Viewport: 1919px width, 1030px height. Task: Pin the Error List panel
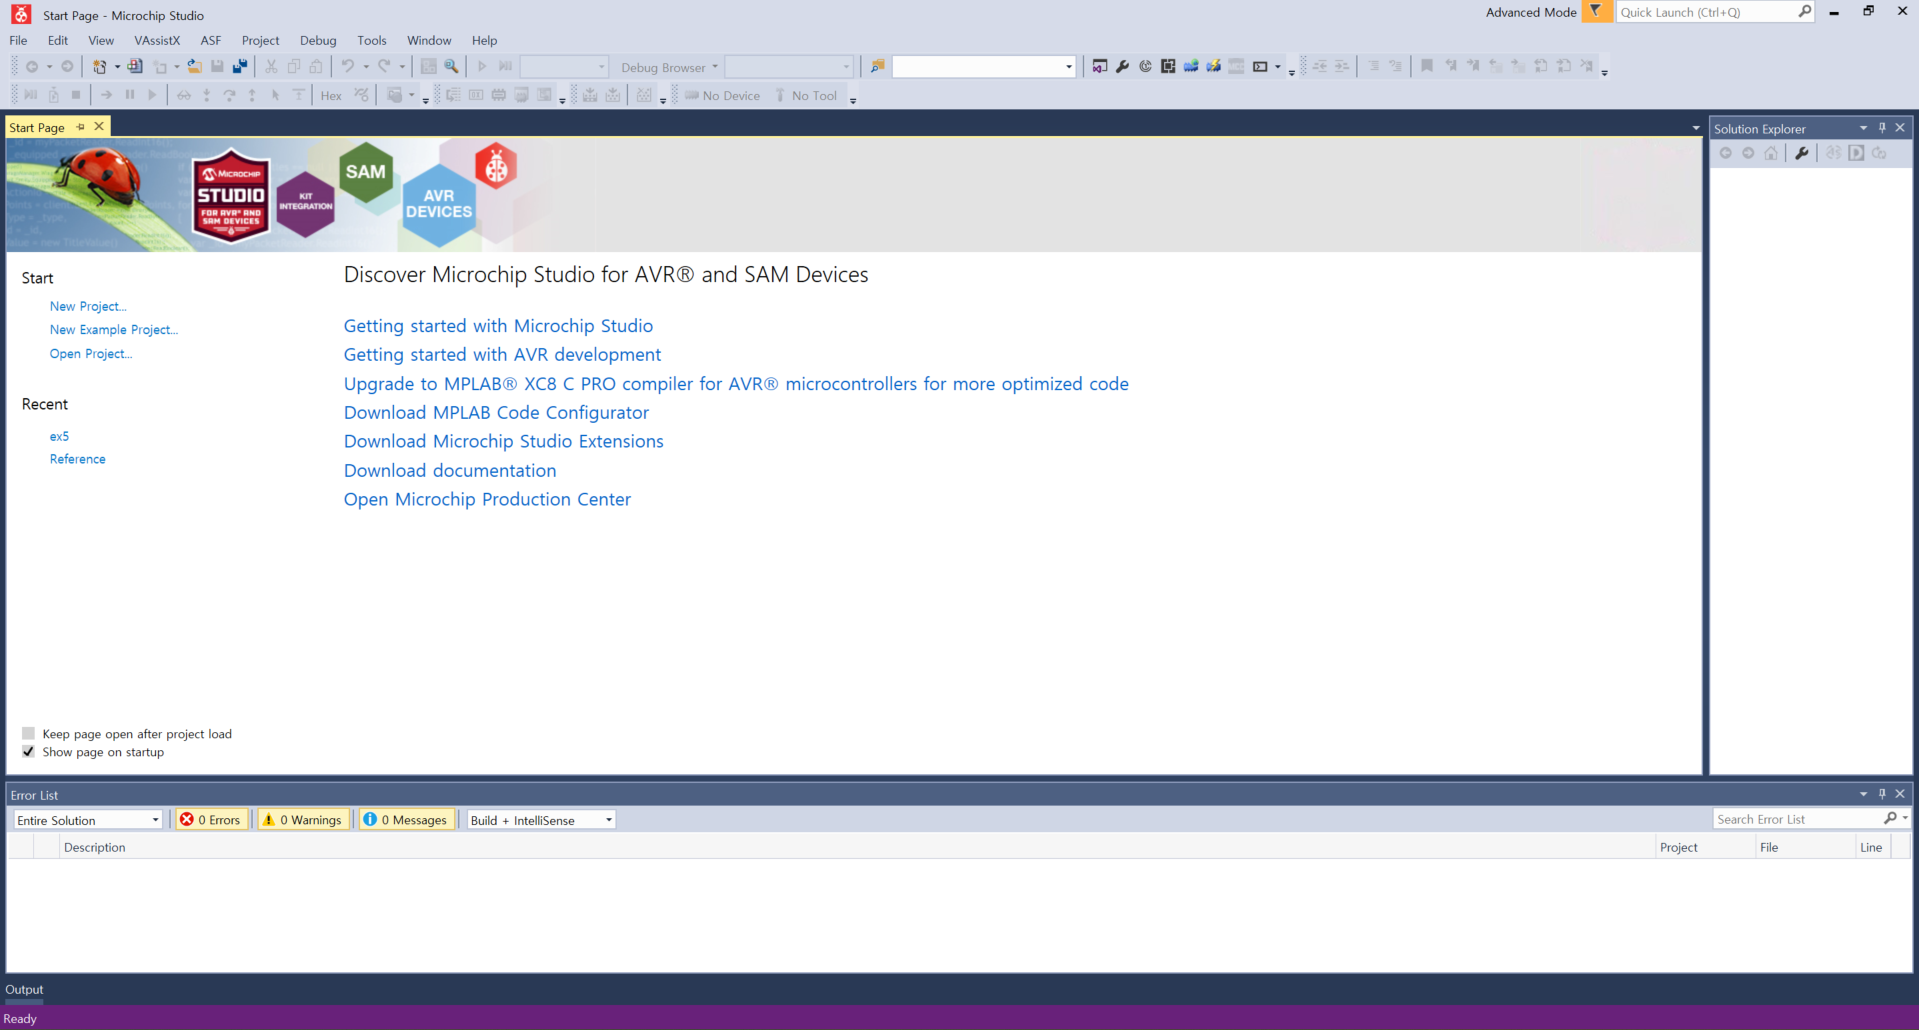pyautogui.click(x=1882, y=794)
